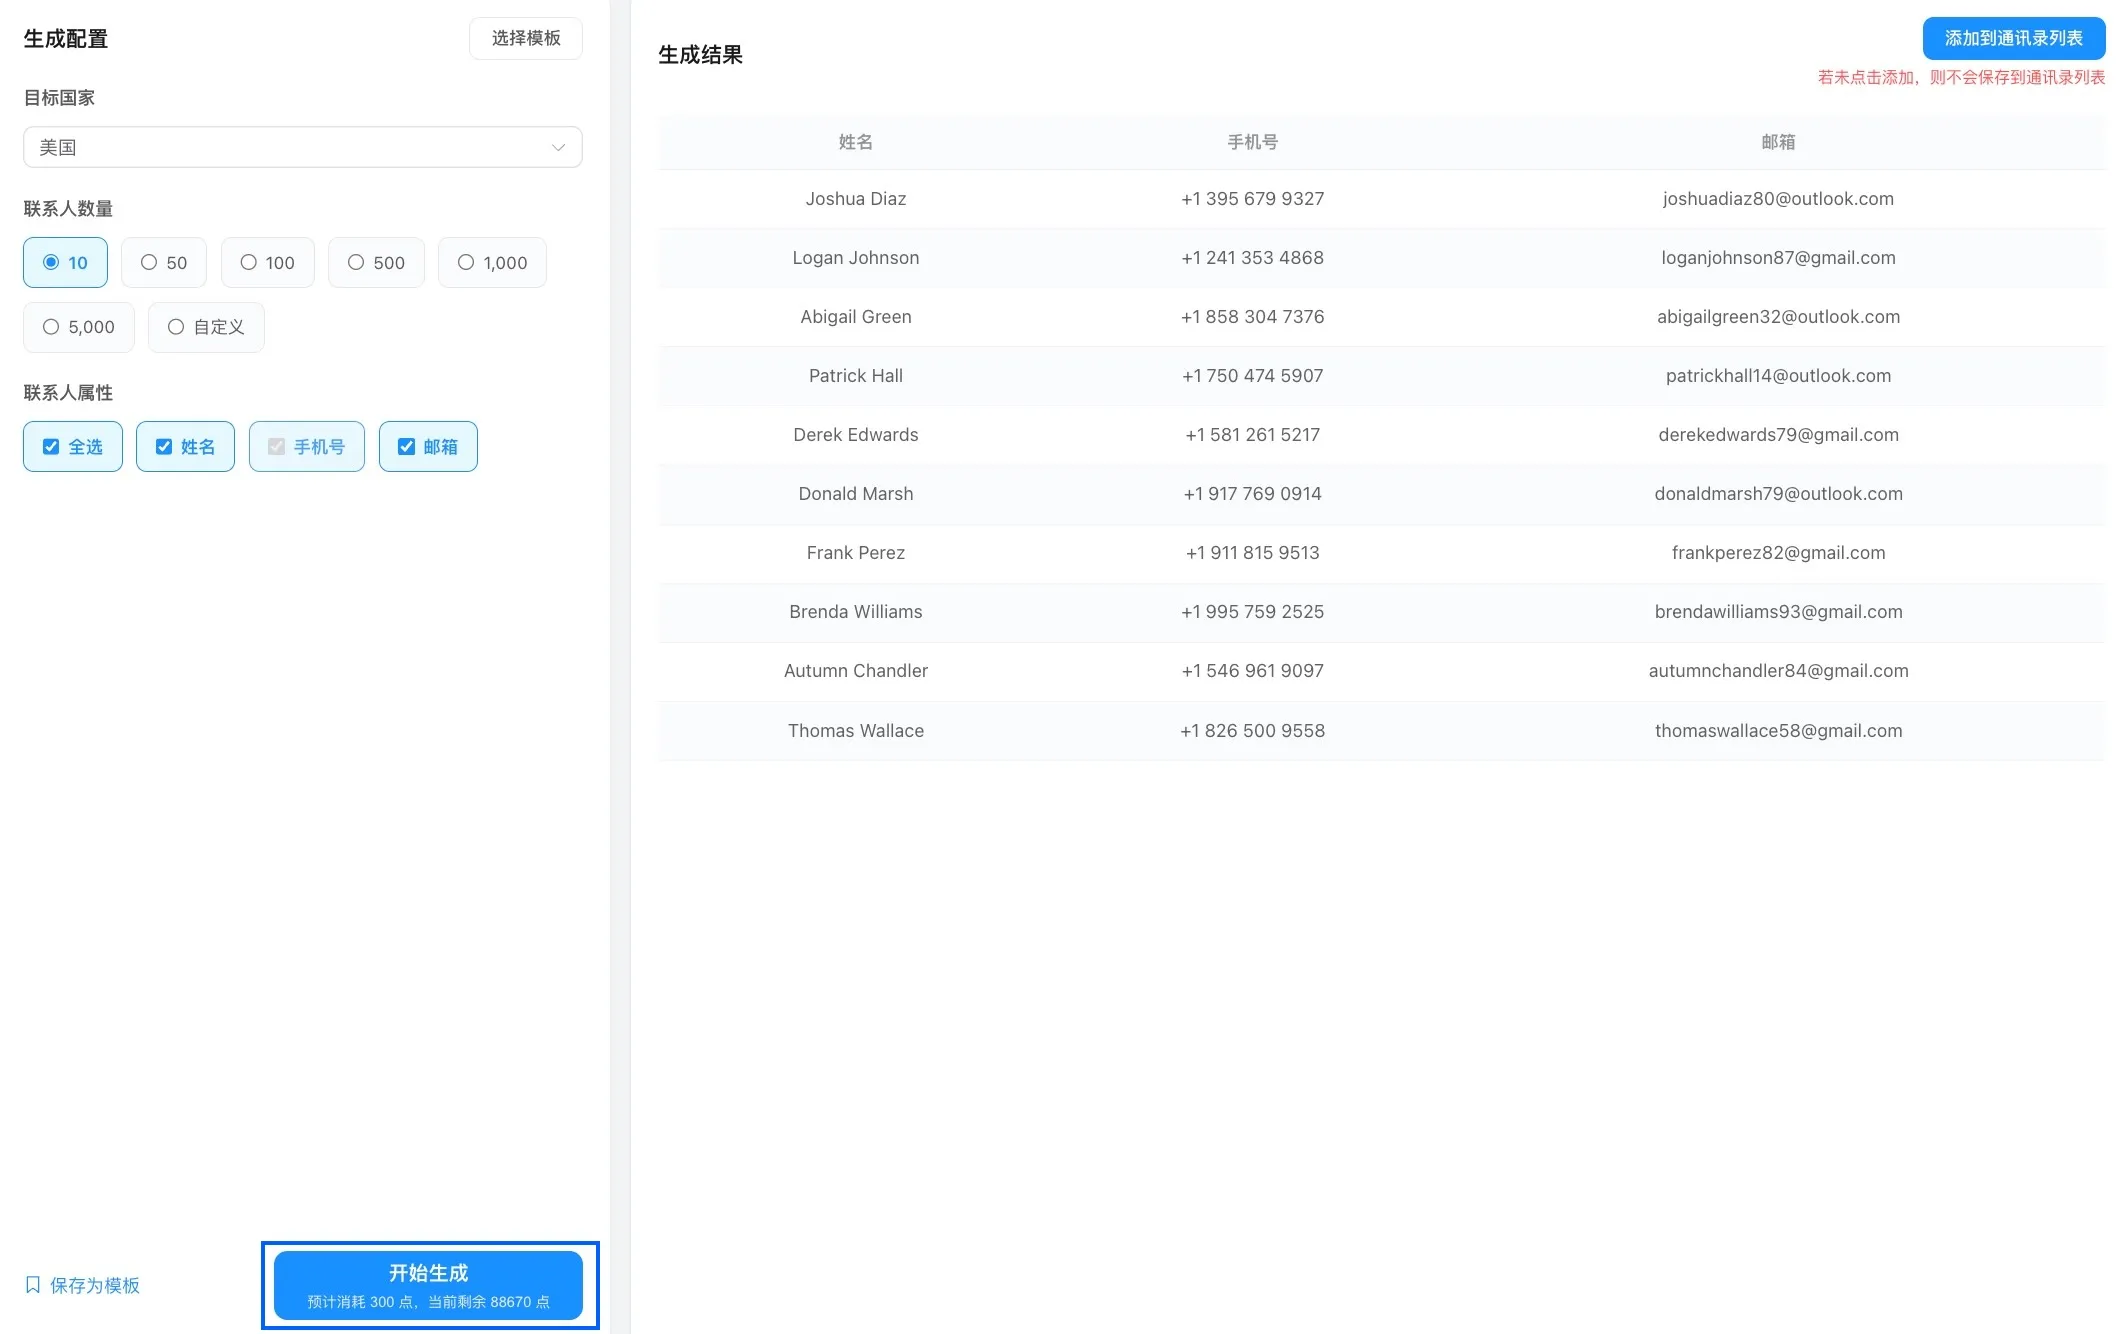The width and height of the screenshot is (2124, 1334).
Task: Click email donaldmarsh79@outlook.com
Action: point(1778,493)
